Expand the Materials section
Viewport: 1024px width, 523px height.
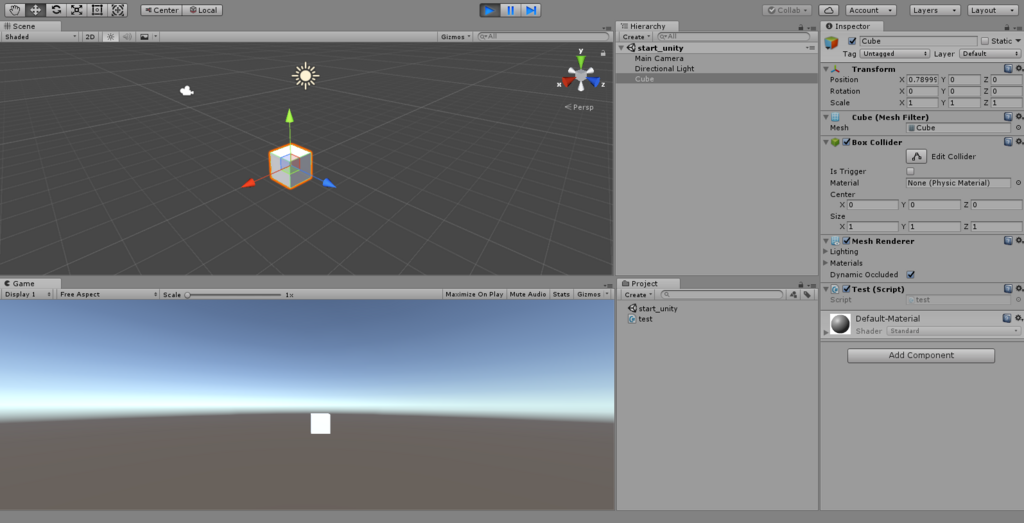(825, 263)
